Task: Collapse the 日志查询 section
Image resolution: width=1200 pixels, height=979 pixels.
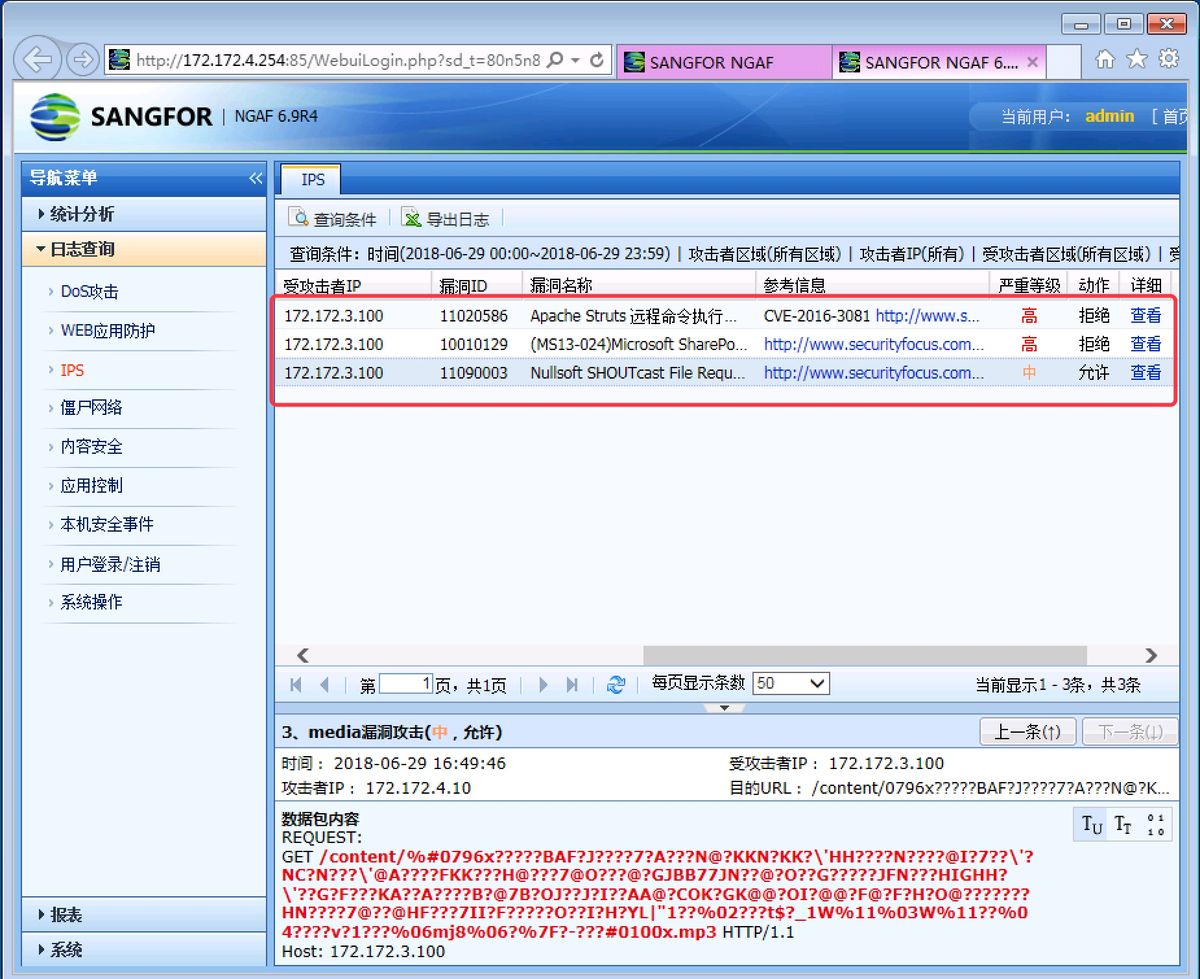Action: 144,249
